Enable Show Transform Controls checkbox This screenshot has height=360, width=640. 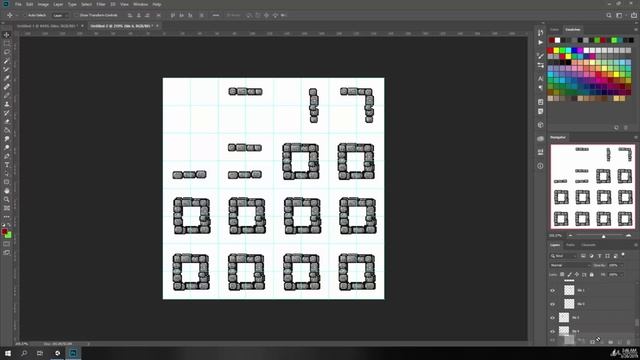click(x=76, y=16)
